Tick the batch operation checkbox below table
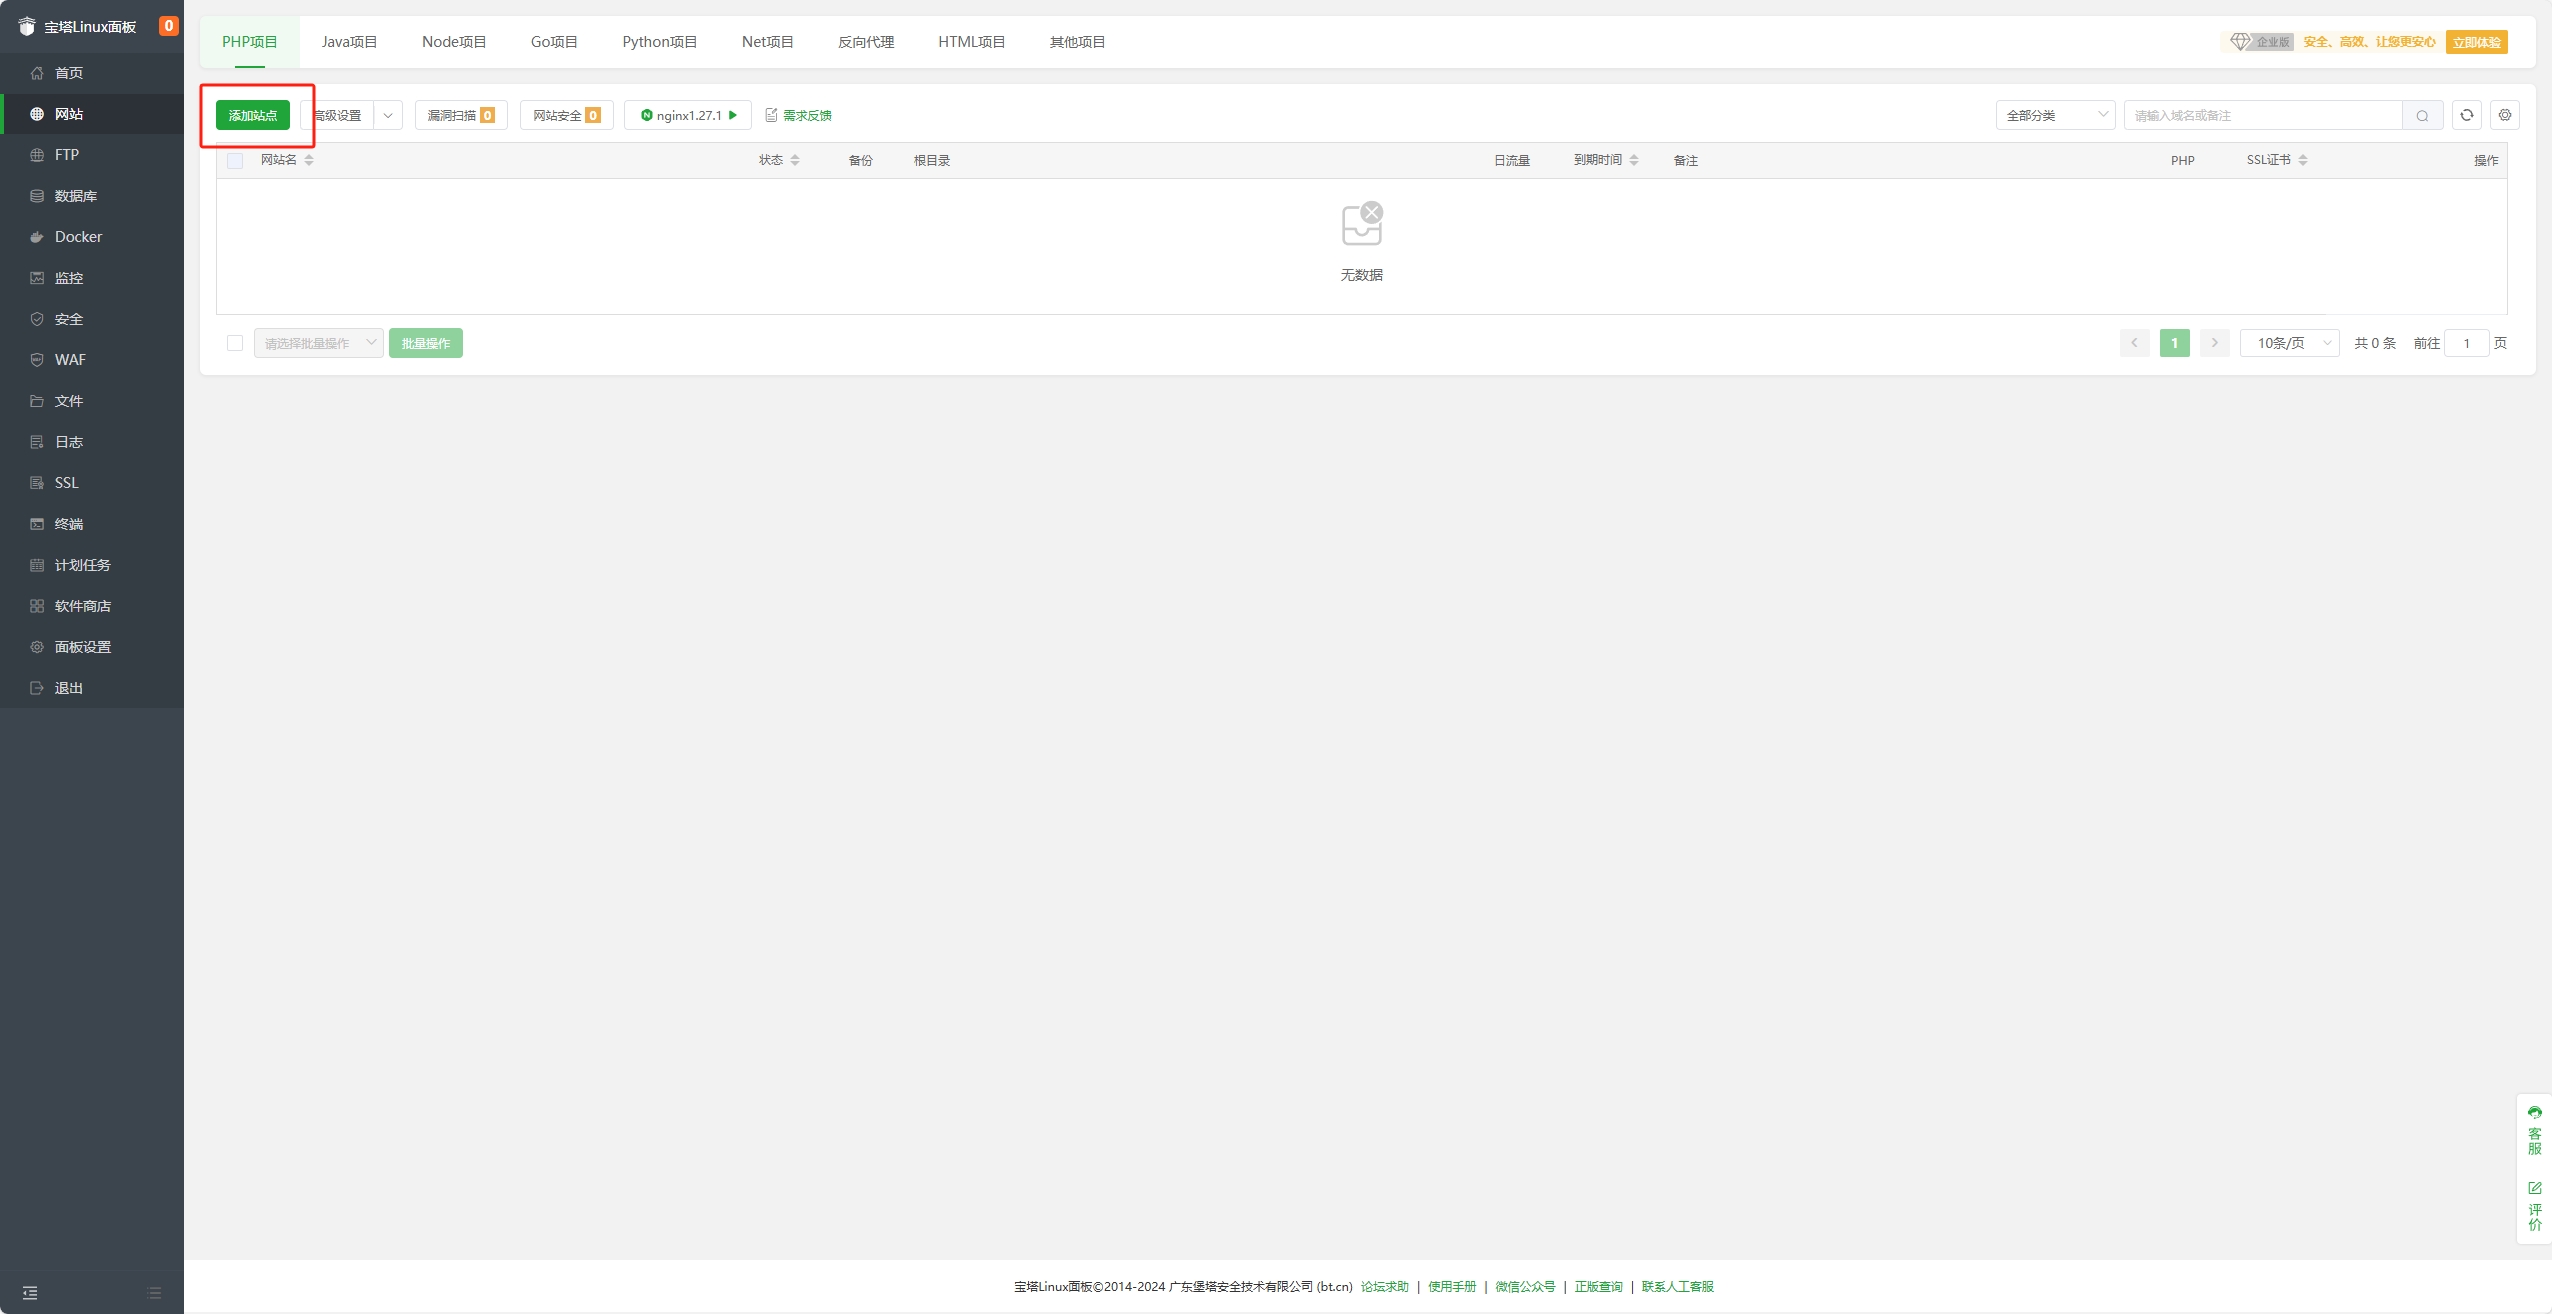2552x1314 pixels. click(x=235, y=343)
